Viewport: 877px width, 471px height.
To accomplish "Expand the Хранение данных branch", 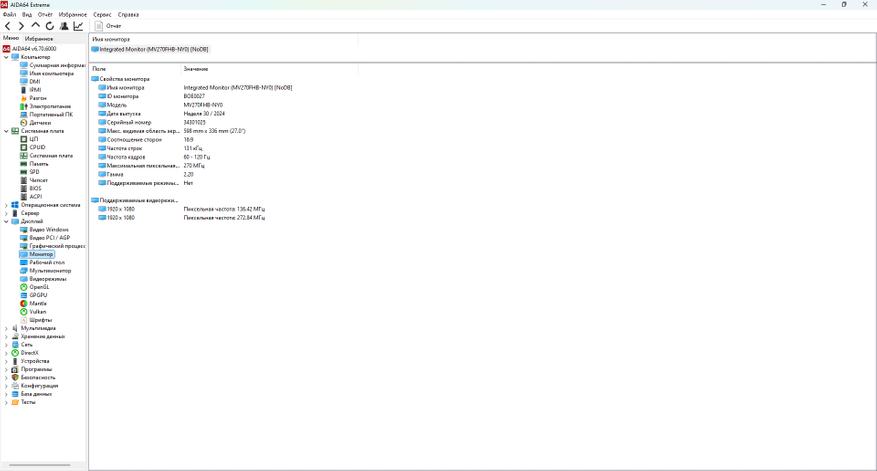I will point(6,337).
